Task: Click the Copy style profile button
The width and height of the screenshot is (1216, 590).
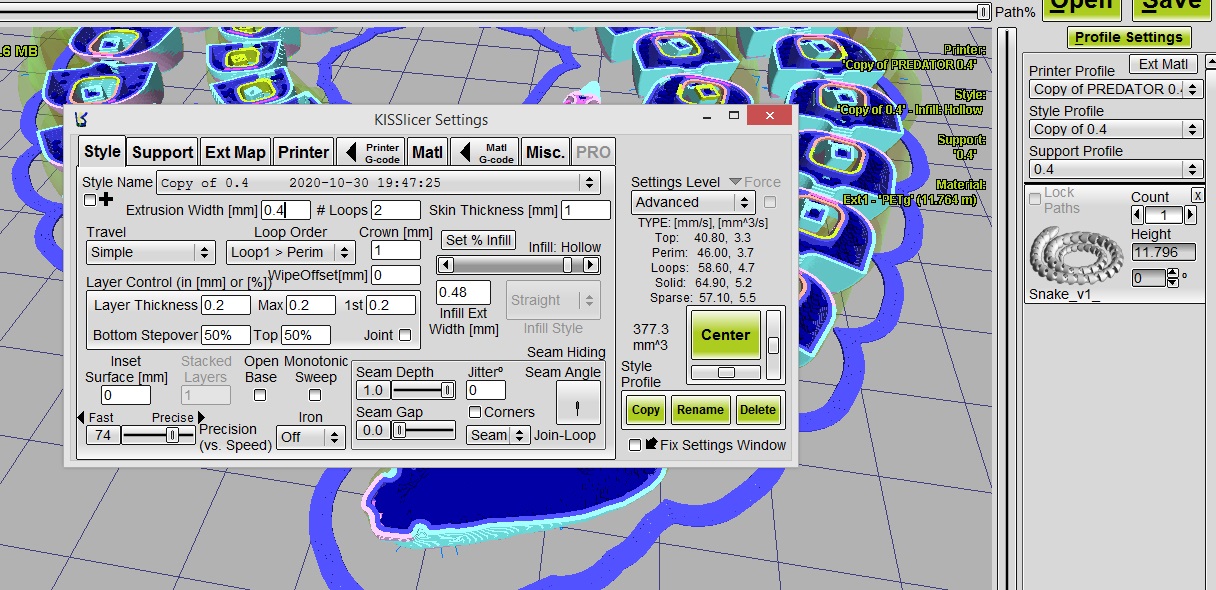Action: (646, 409)
